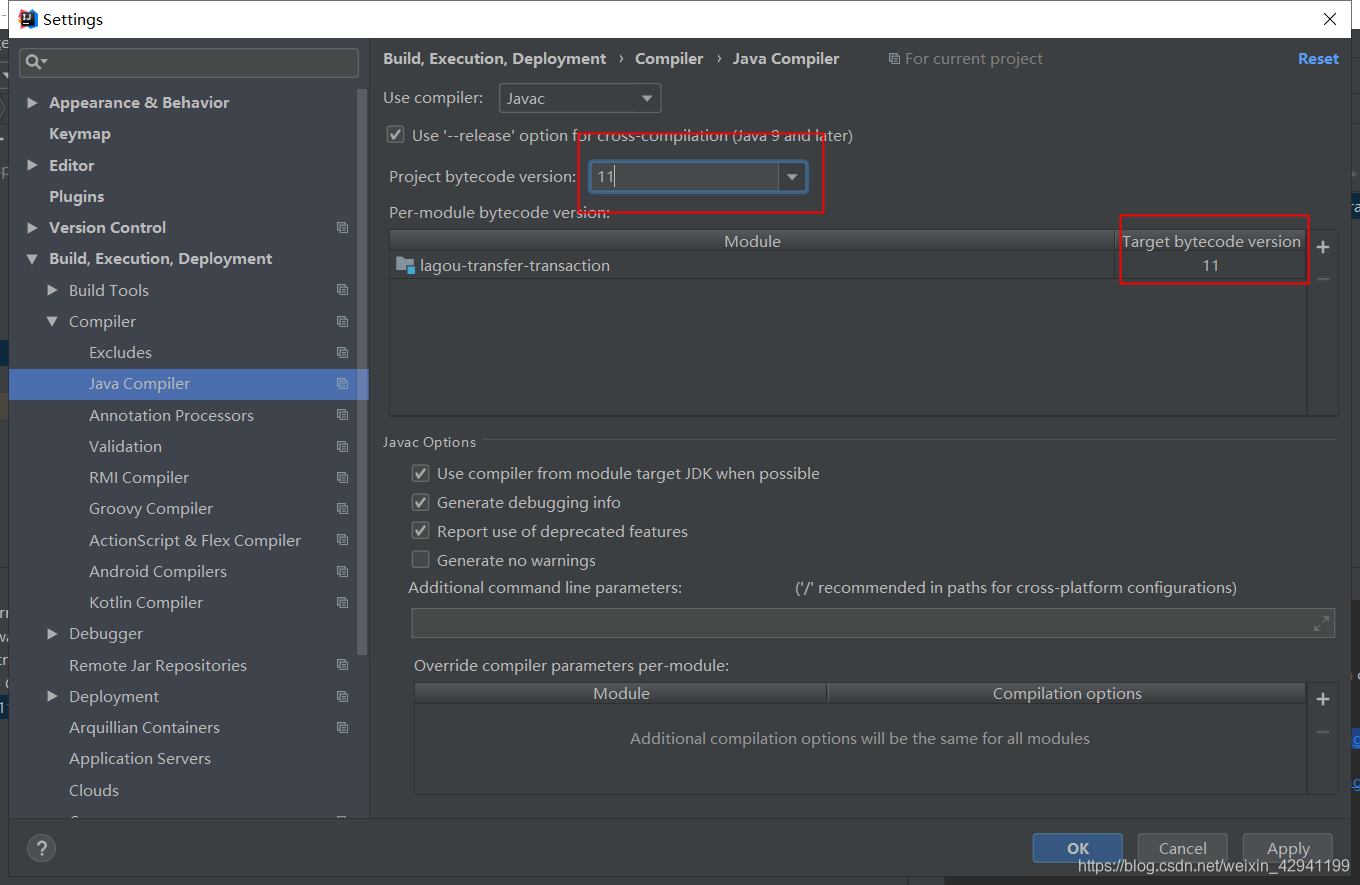The width and height of the screenshot is (1360, 885).
Task: Click the minus button beside per-module bytecode table
Action: click(x=1323, y=279)
